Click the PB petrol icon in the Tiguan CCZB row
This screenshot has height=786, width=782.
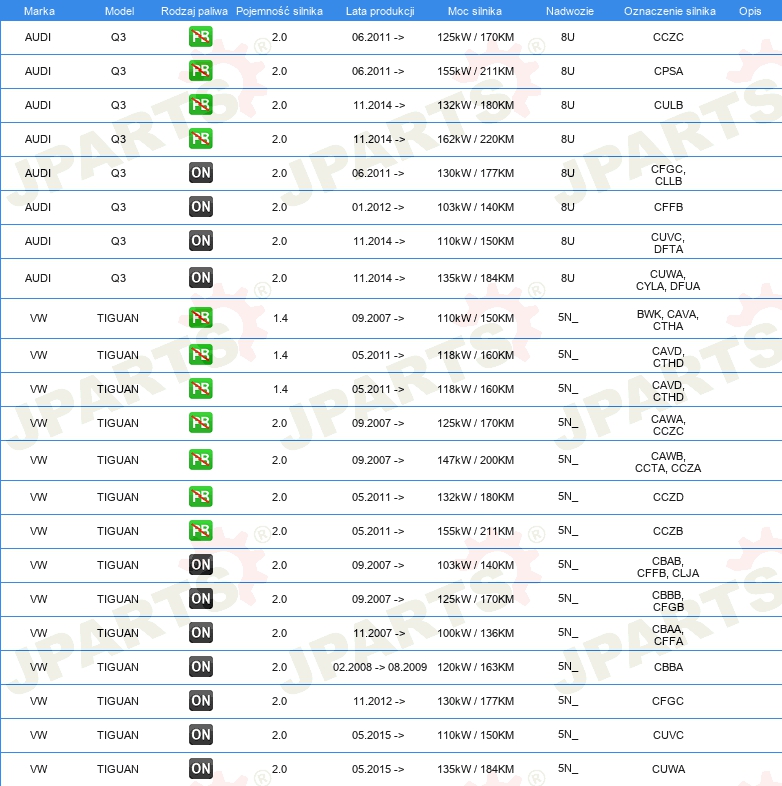(201, 531)
